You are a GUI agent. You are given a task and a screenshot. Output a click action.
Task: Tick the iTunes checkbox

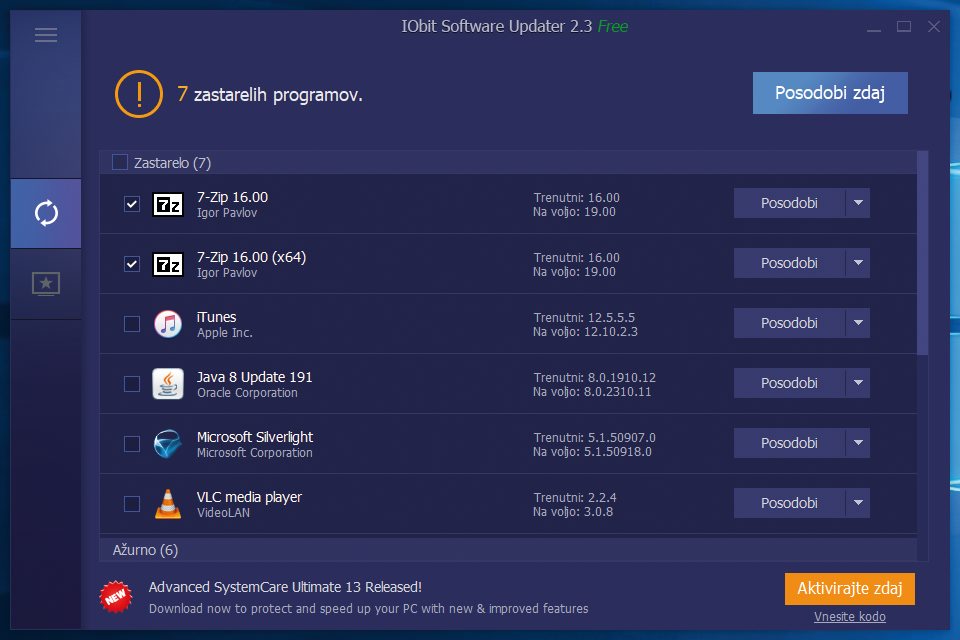(x=132, y=324)
